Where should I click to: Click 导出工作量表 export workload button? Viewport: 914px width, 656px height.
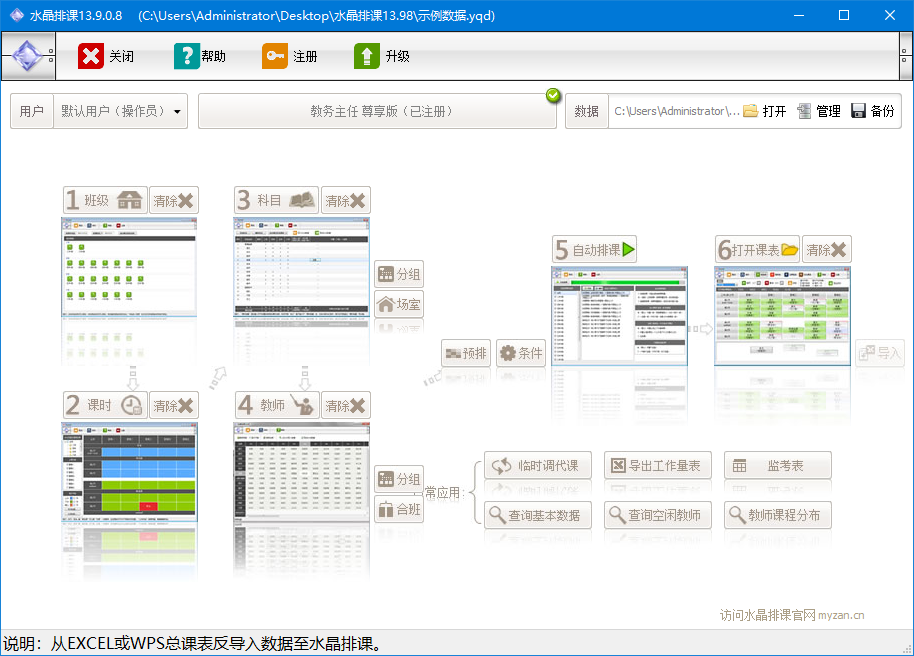[657, 466]
